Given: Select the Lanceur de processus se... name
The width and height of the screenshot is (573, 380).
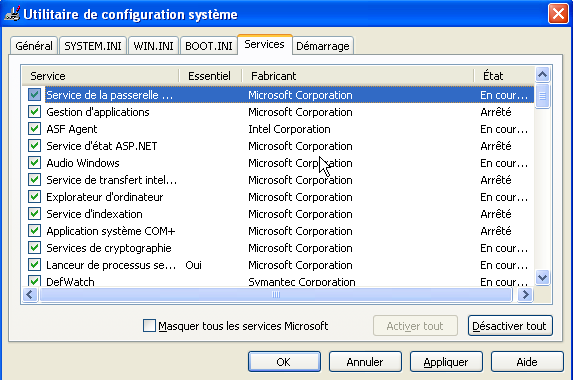Looking at the screenshot, I should [111, 265].
